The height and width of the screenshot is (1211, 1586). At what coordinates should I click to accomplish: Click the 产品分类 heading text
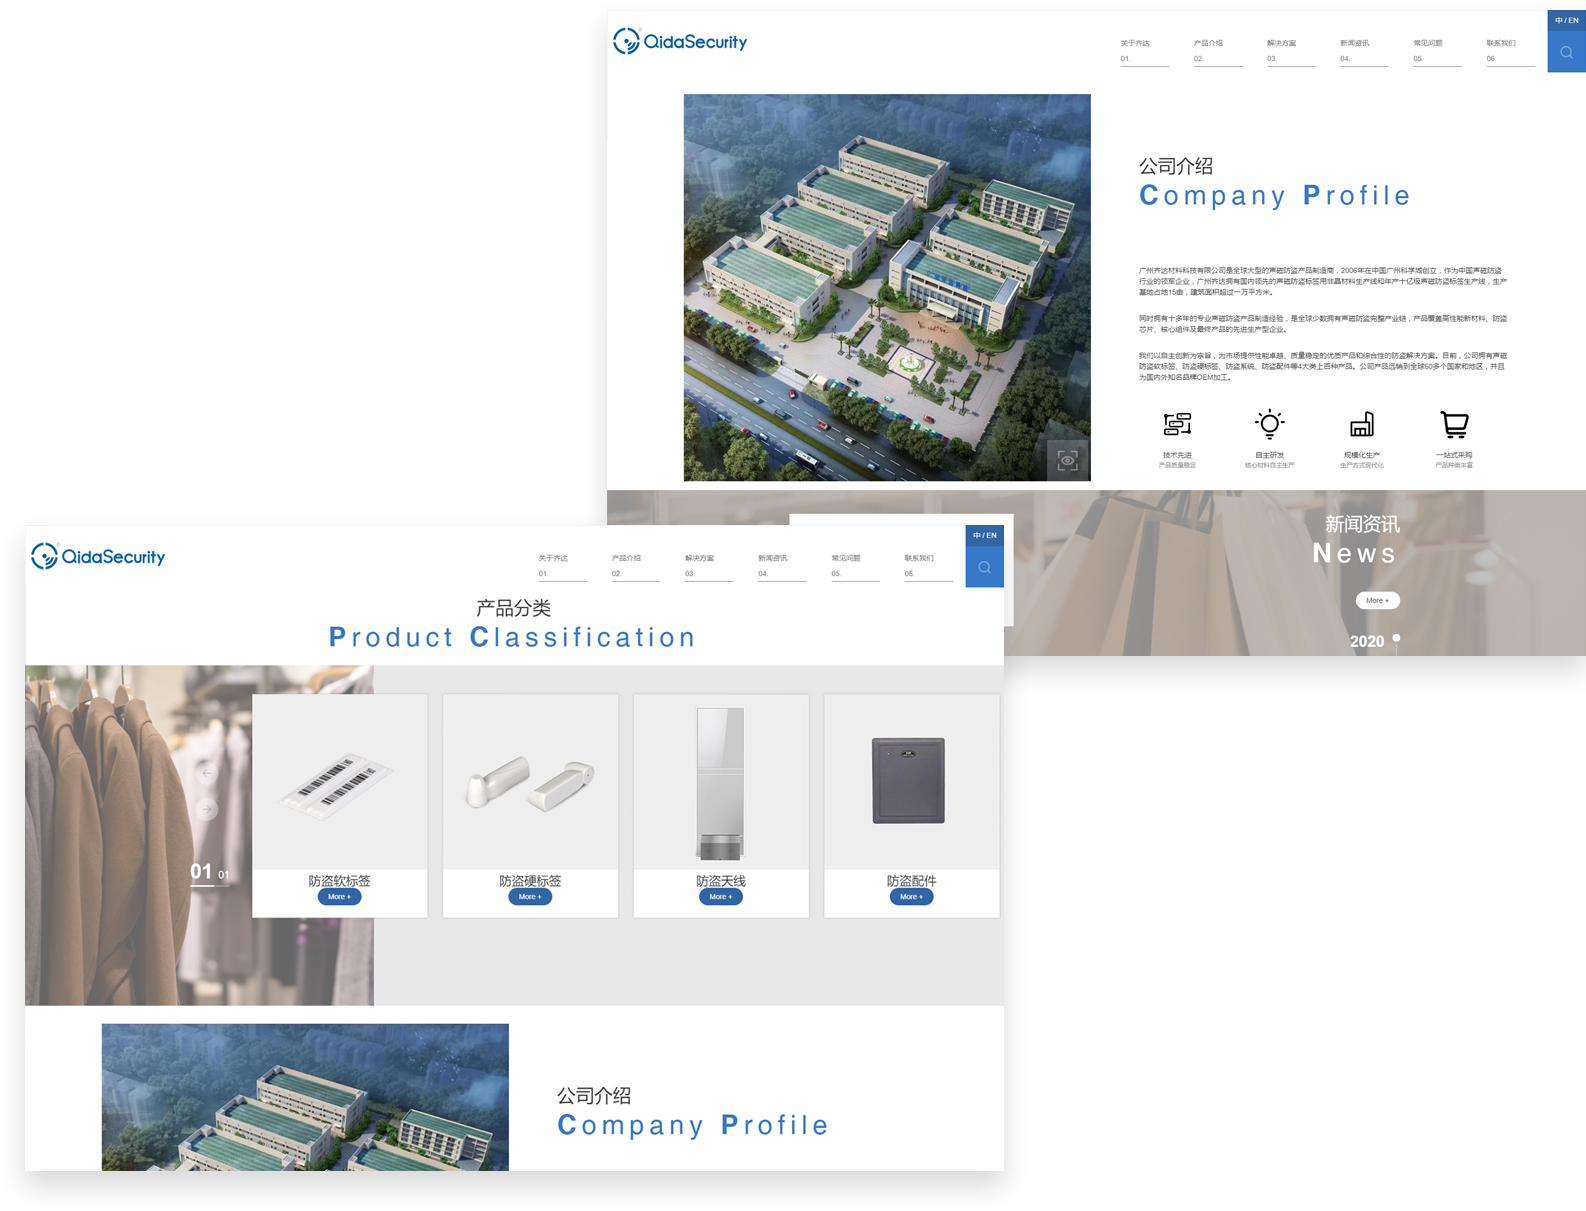[513, 608]
